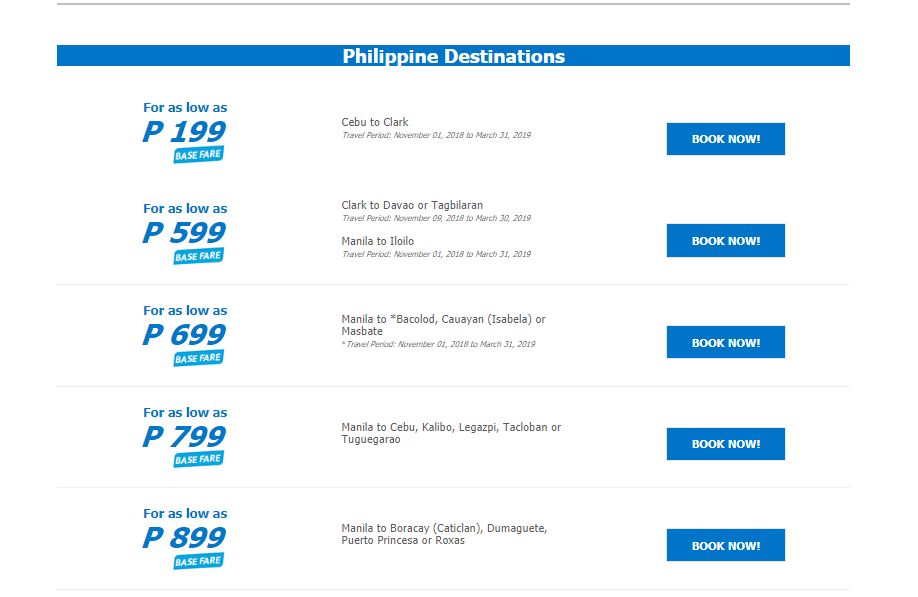
Task: Book the P 699 Manila to Bacolod fare
Action: point(725,342)
